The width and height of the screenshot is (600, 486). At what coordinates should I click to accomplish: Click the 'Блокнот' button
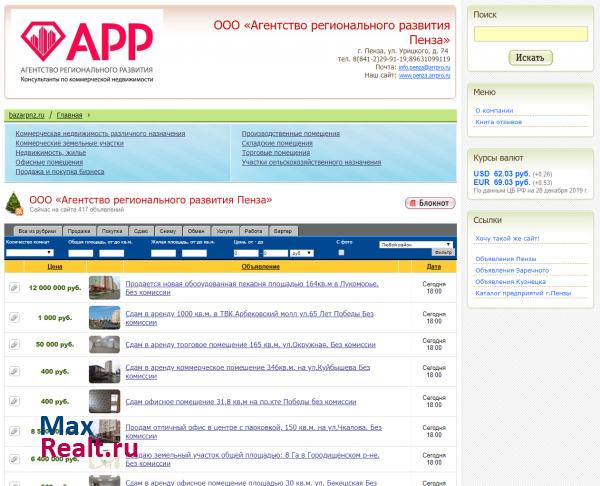click(430, 203)
